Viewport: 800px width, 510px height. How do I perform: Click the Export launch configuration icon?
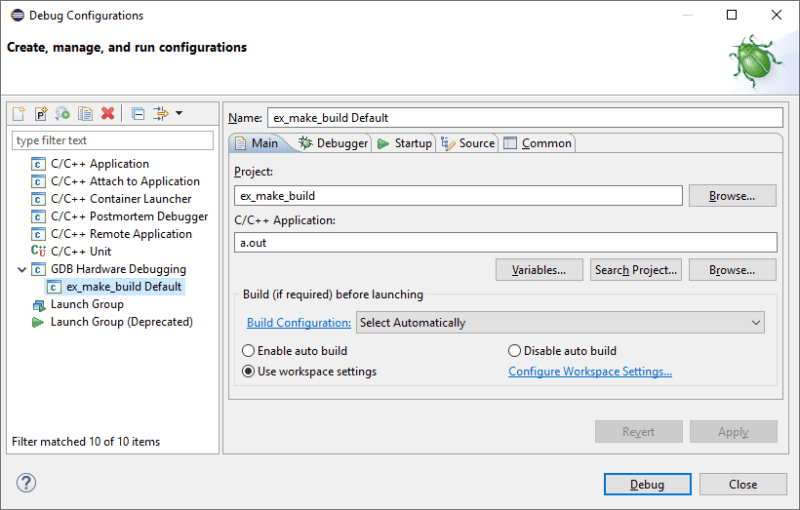pos(63,114)
